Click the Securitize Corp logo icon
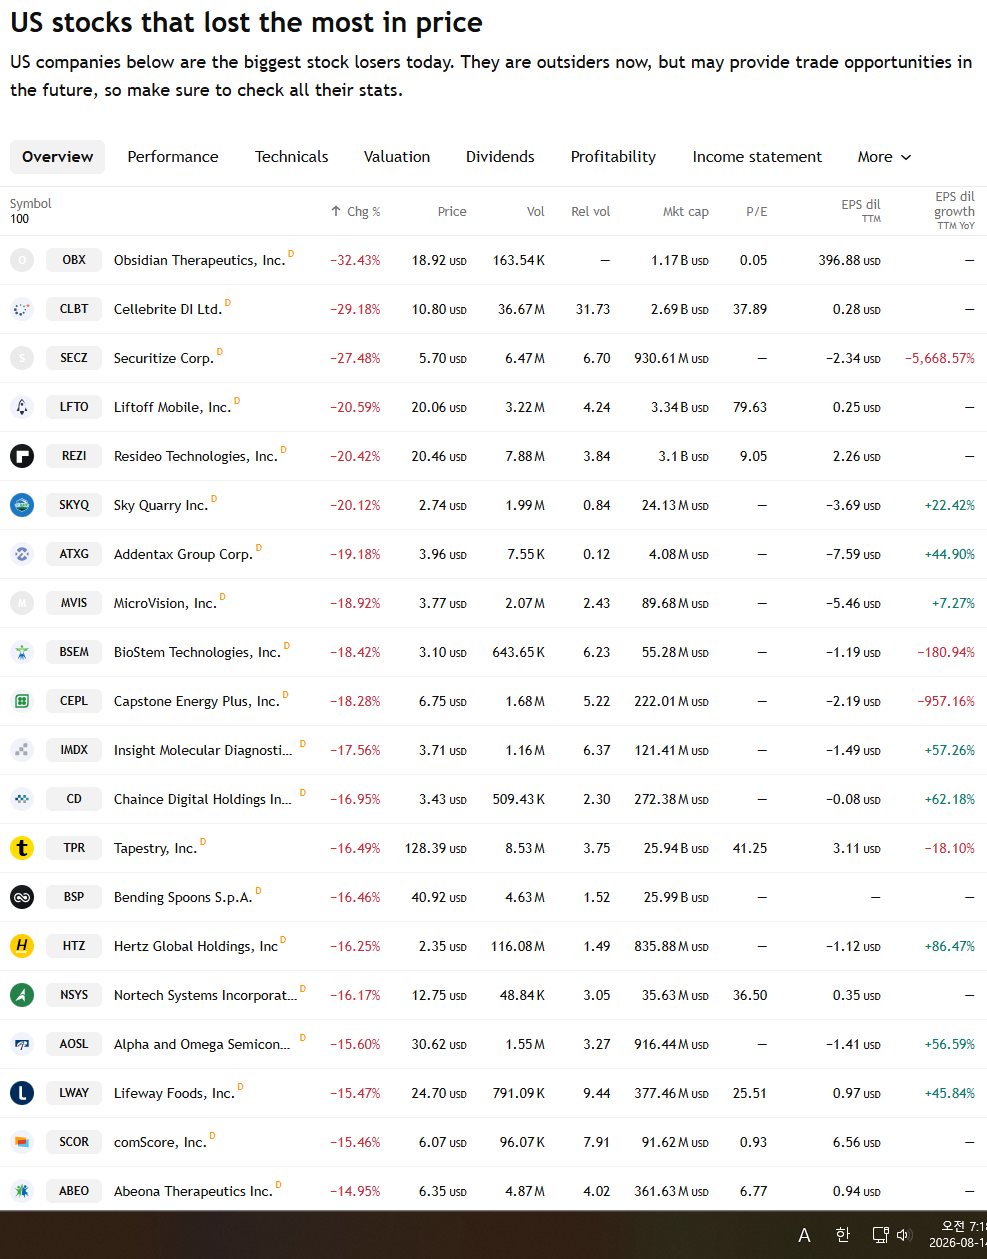The image size is (987, 1259). pyautogui.click(x=22, y=358)
